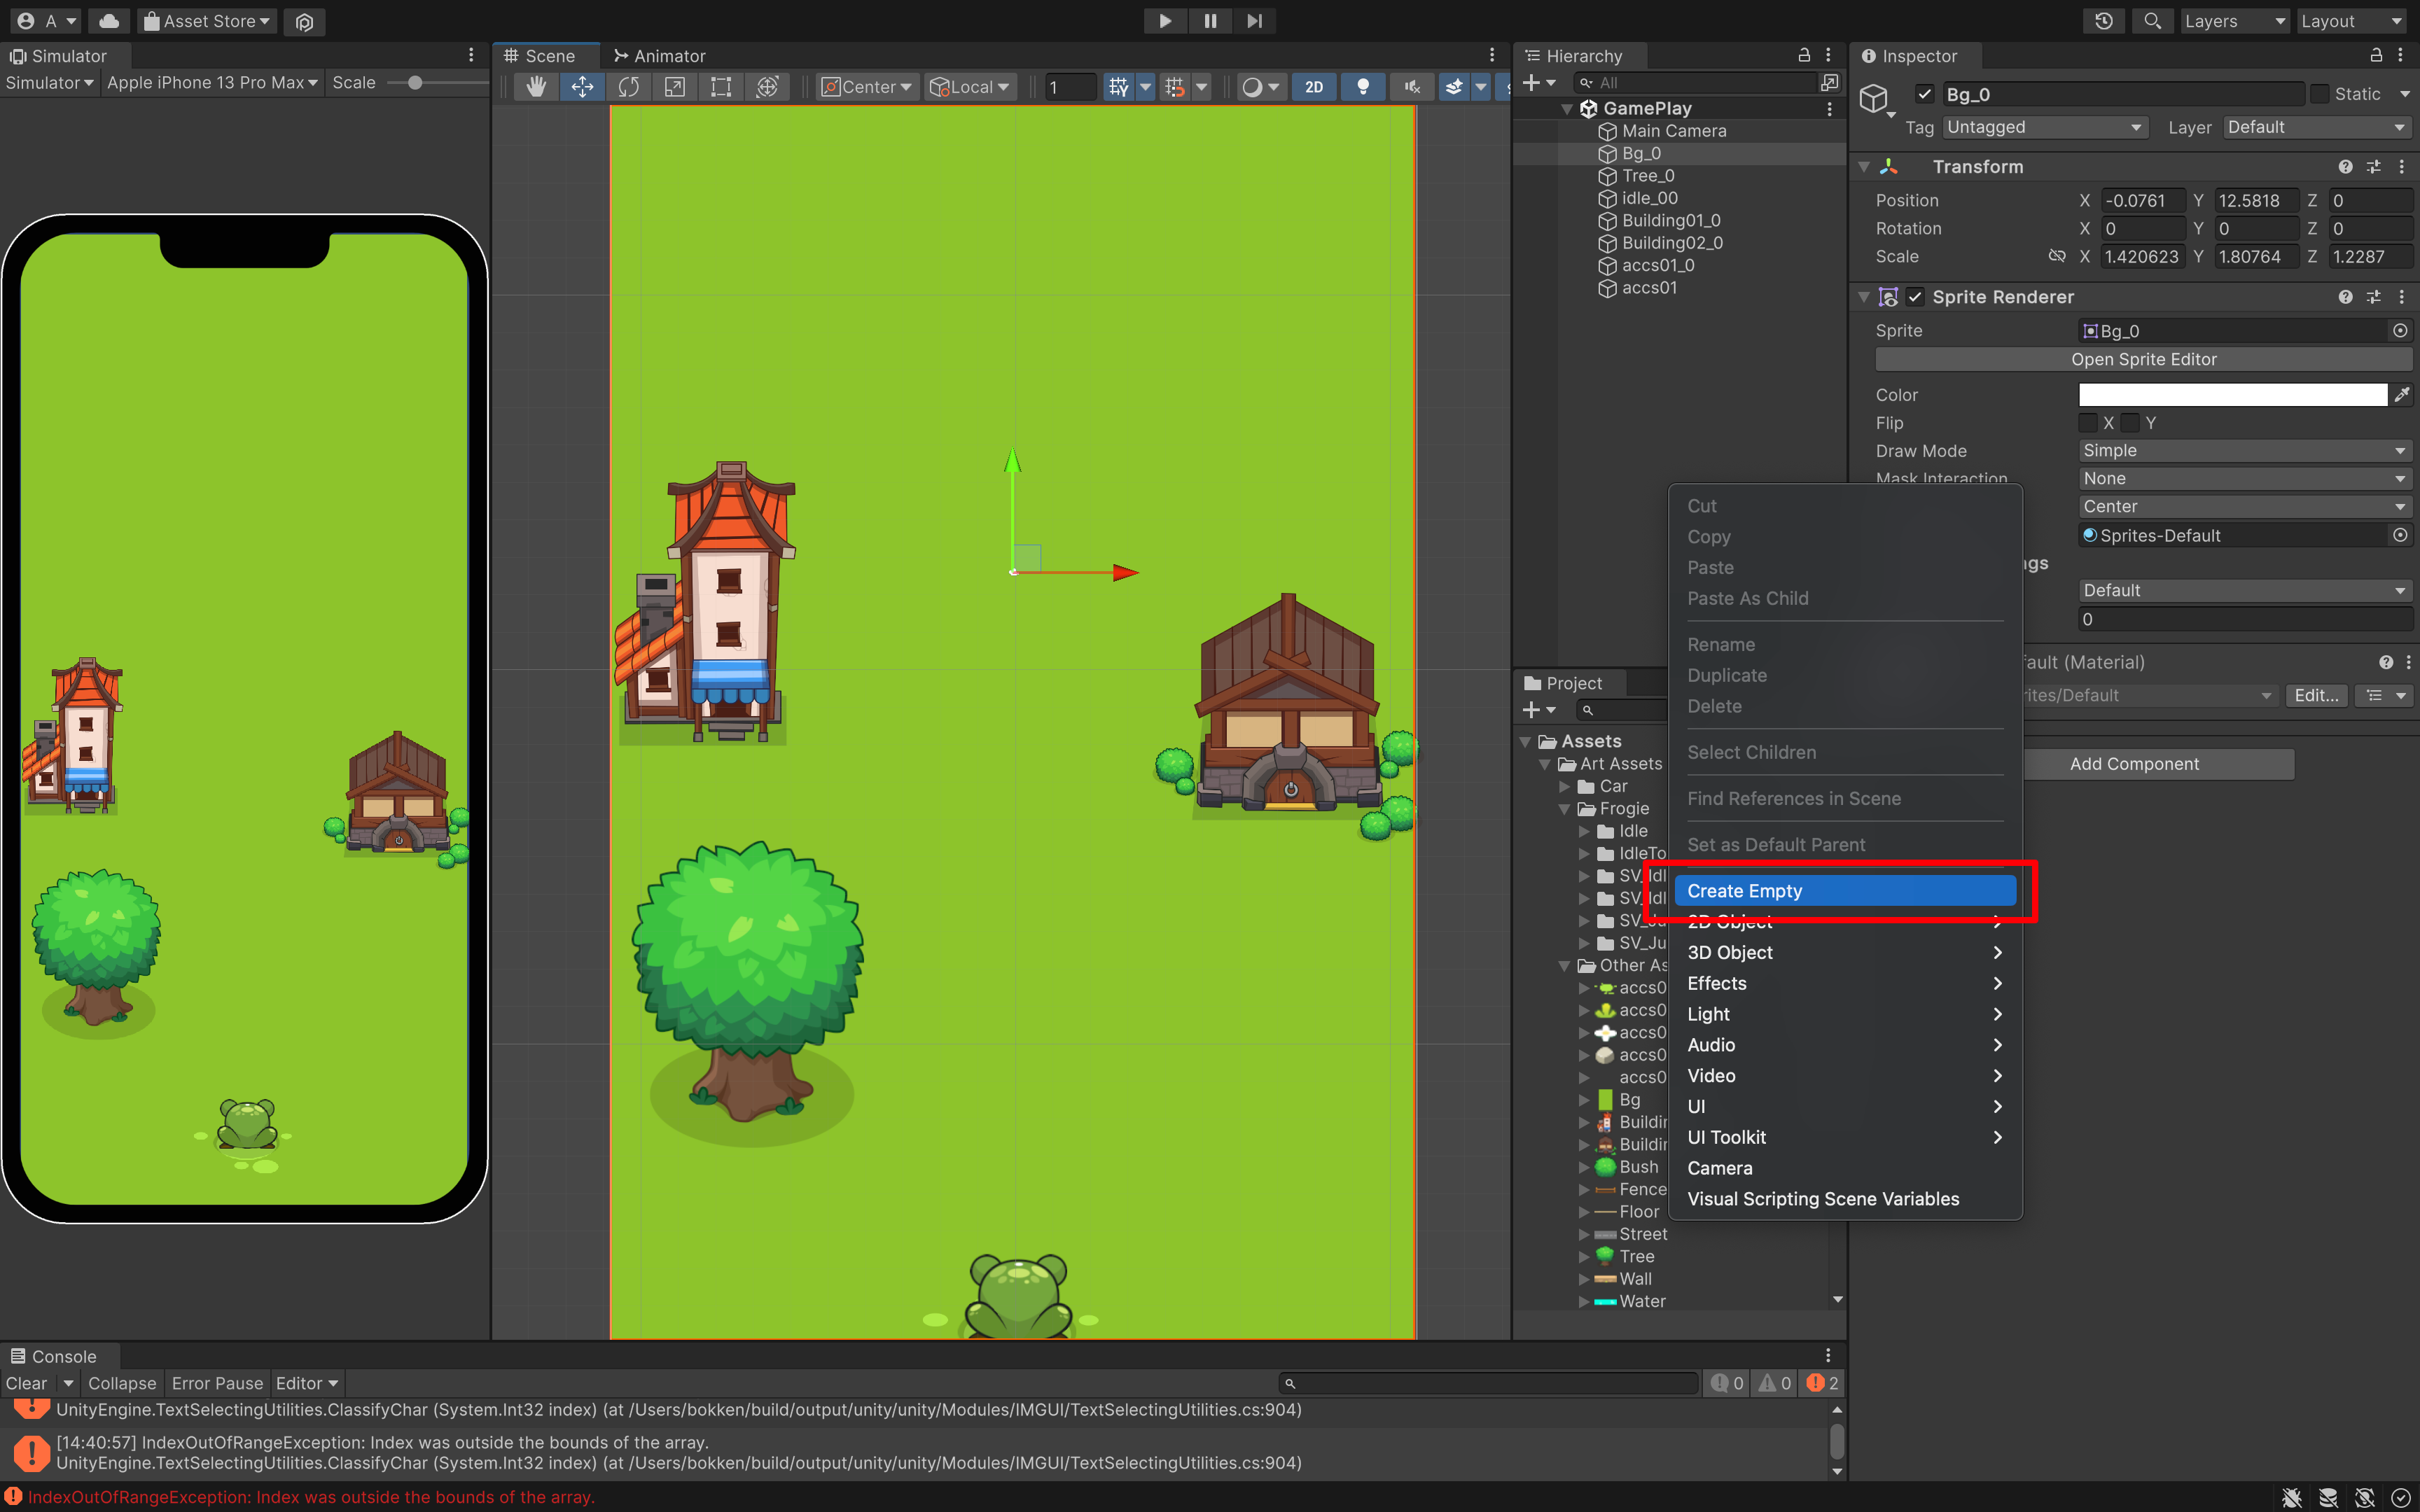Click the material Edit... button

pos(2316,695)
